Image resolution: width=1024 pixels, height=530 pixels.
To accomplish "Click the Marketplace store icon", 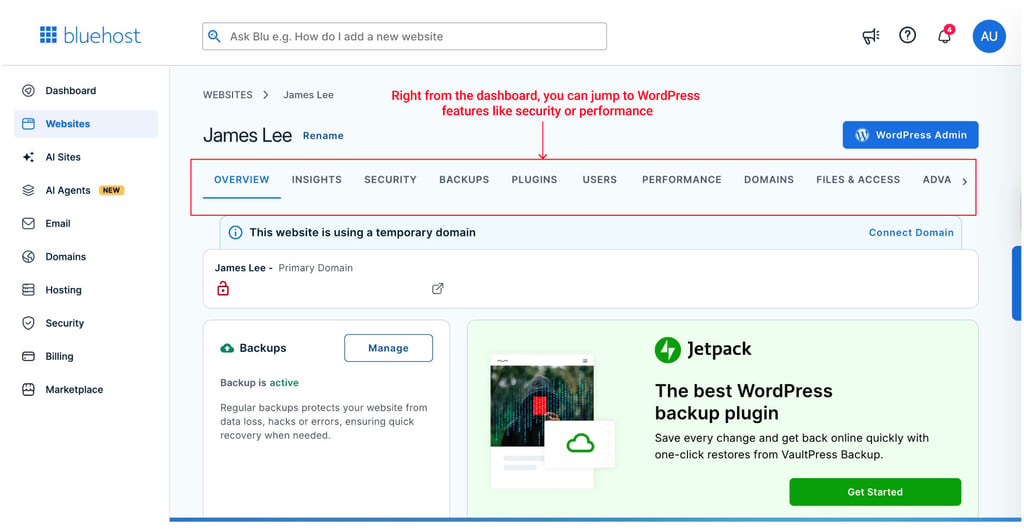I will pos(28,390).
